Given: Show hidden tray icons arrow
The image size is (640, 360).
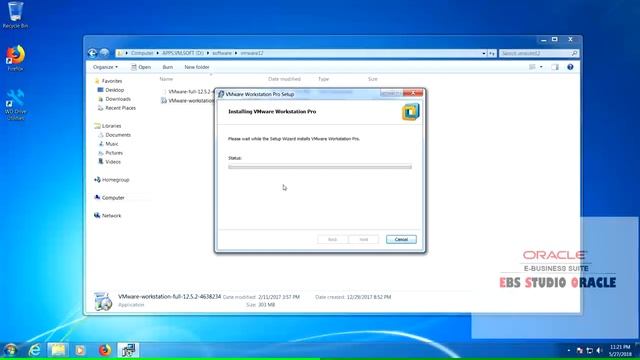Looking at the screenshot, I should tap(569, 350).
